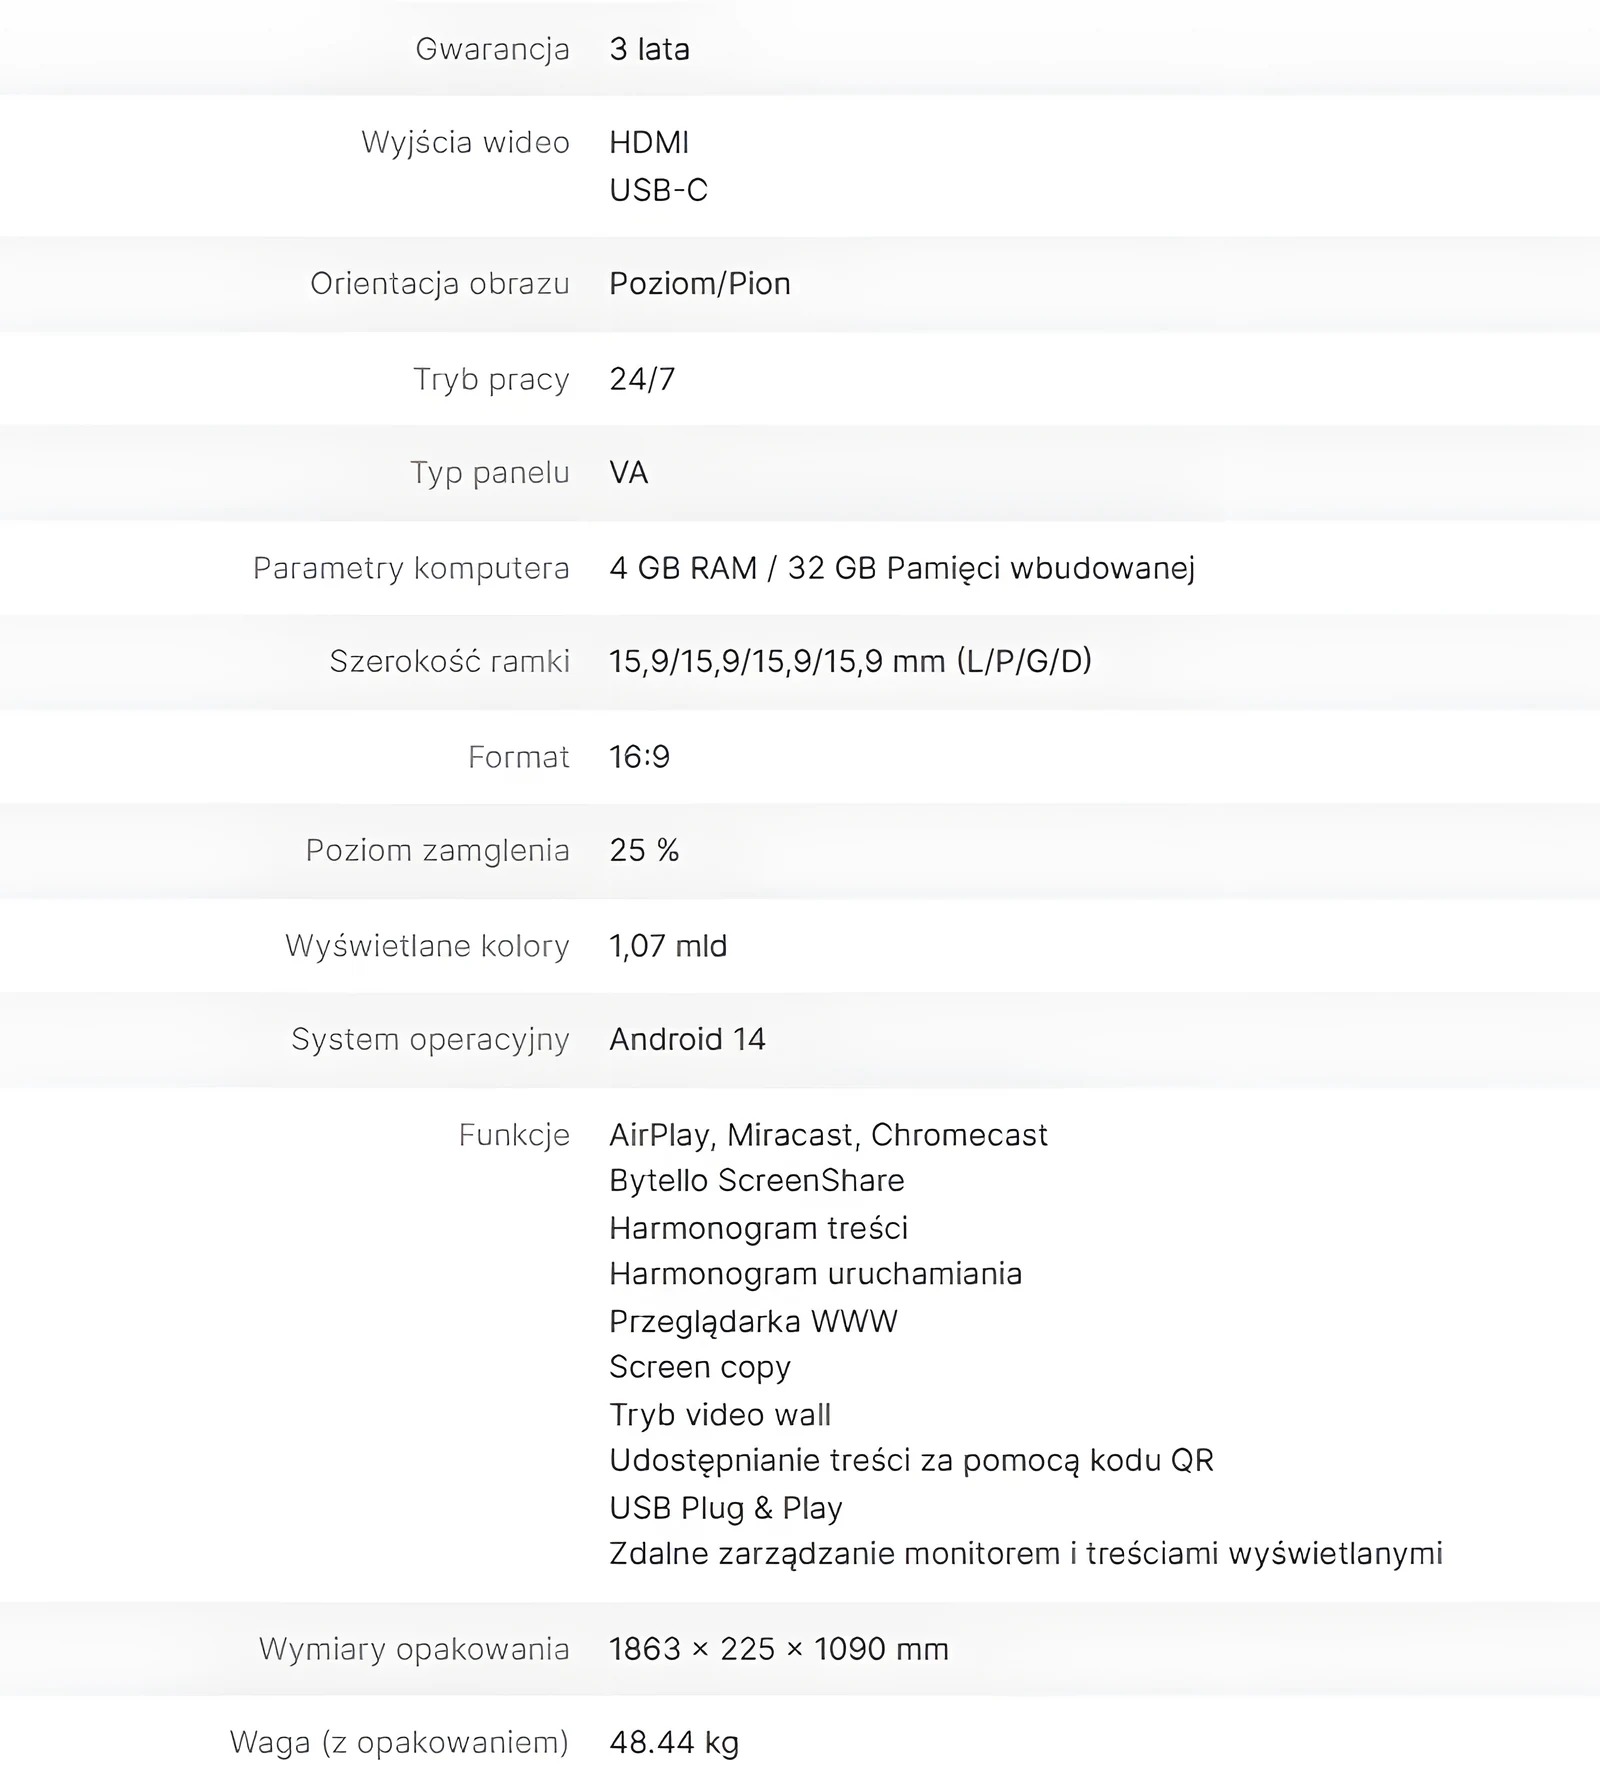Viewport: 1600px width, 1782px height.
Task: Click the HDMI video output entry
Action: pos(649,142)
